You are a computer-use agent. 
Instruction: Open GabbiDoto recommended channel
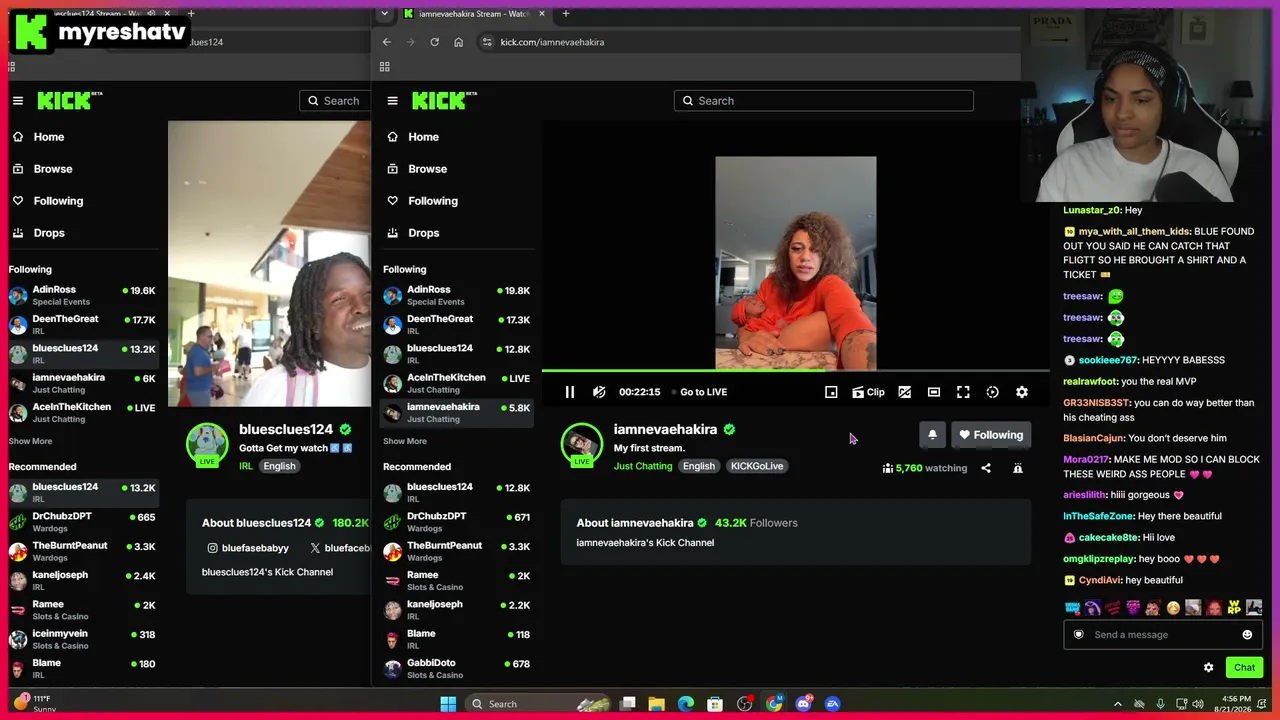tap(457, 668)
